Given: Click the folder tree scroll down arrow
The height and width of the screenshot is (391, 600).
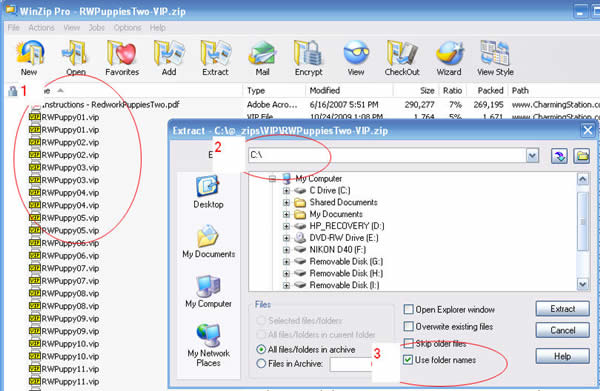Looking at the screenshot, I should tap(582, 284).
